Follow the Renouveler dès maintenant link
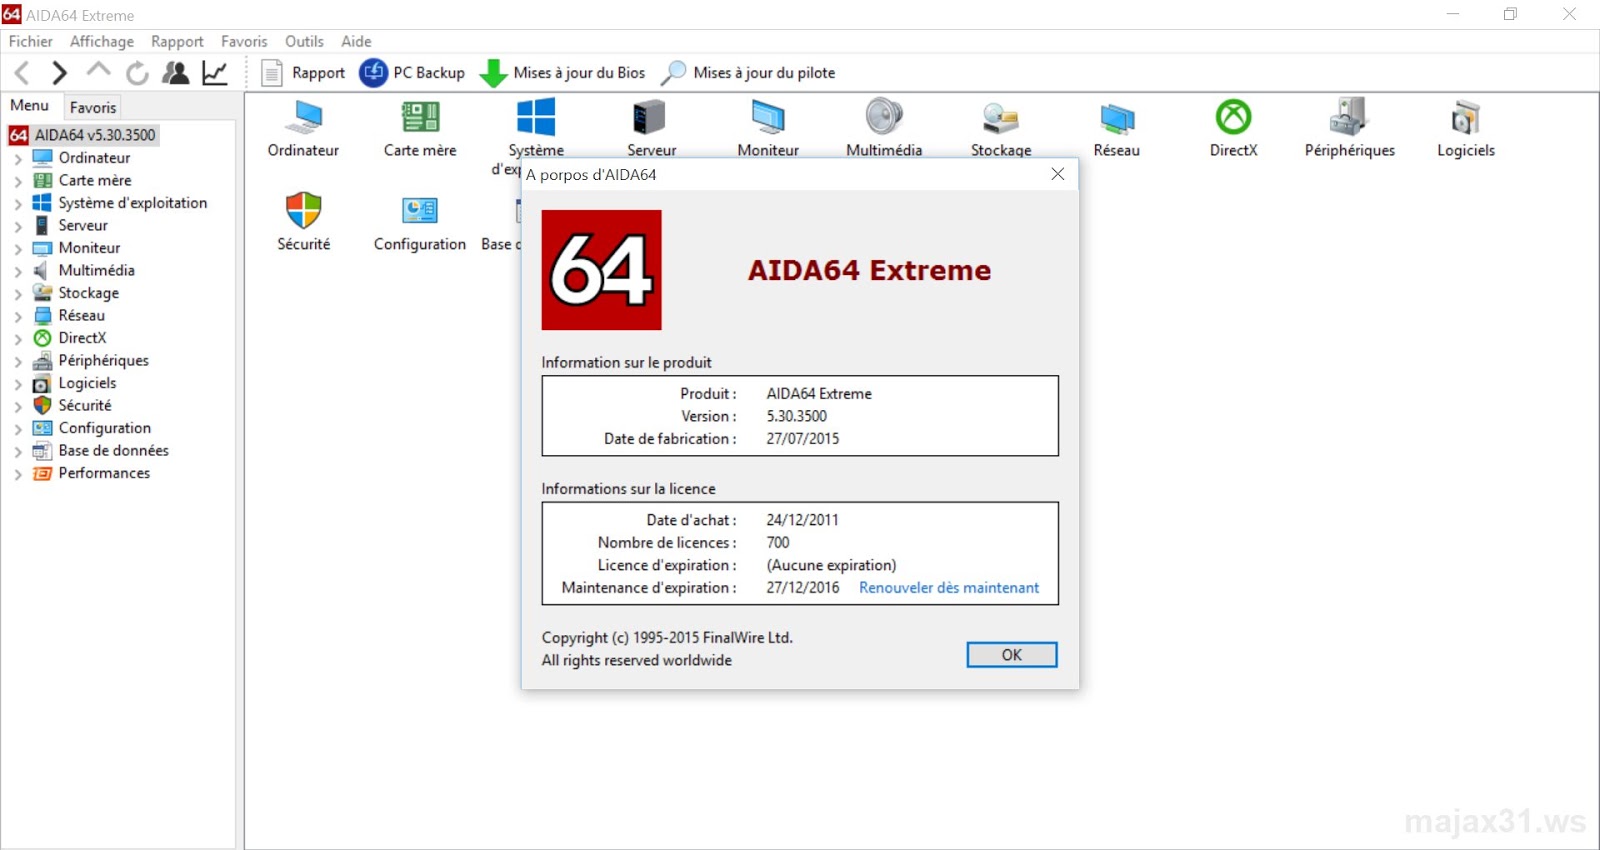This screenshot has width=1600, height=850. [949, 588]
